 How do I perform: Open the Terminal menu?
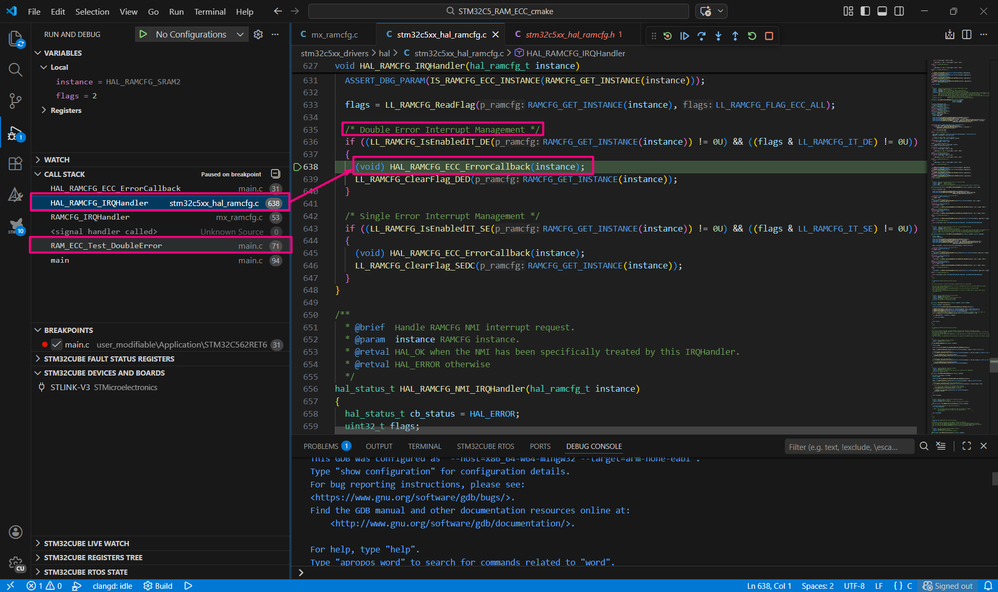tap(209, 11)
